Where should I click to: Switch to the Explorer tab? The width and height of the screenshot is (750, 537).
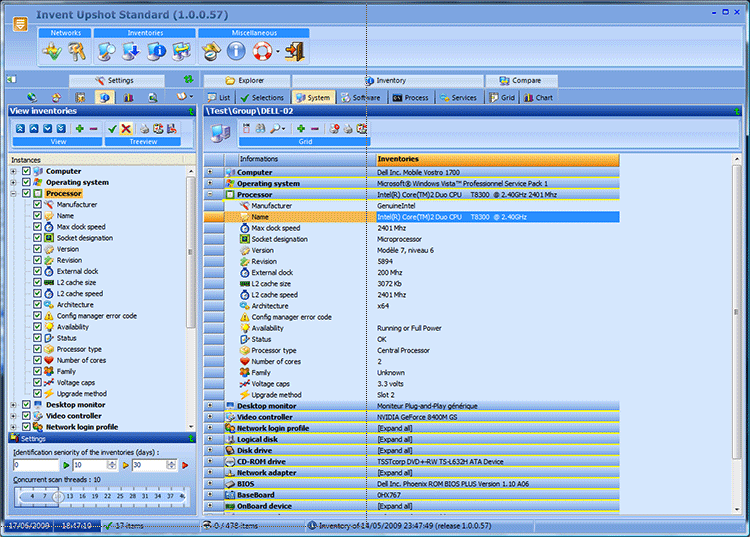pos(246,80)
